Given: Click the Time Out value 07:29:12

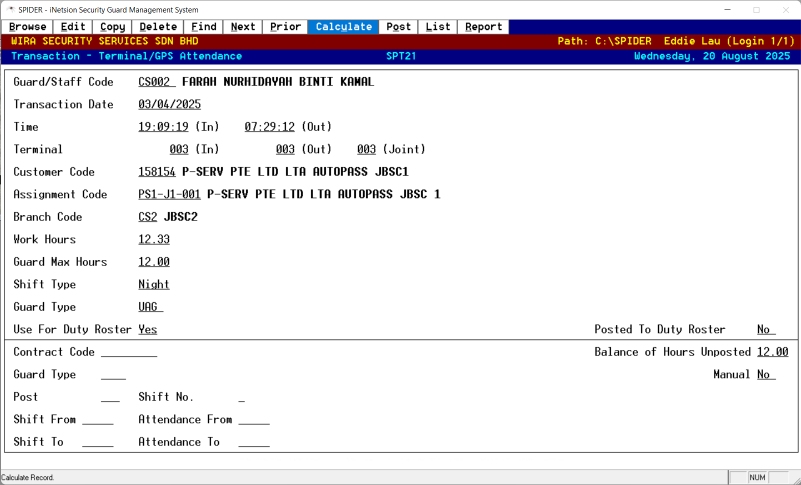Looking at the screenshot, I should pyautogui.click(x=269, y=127).
